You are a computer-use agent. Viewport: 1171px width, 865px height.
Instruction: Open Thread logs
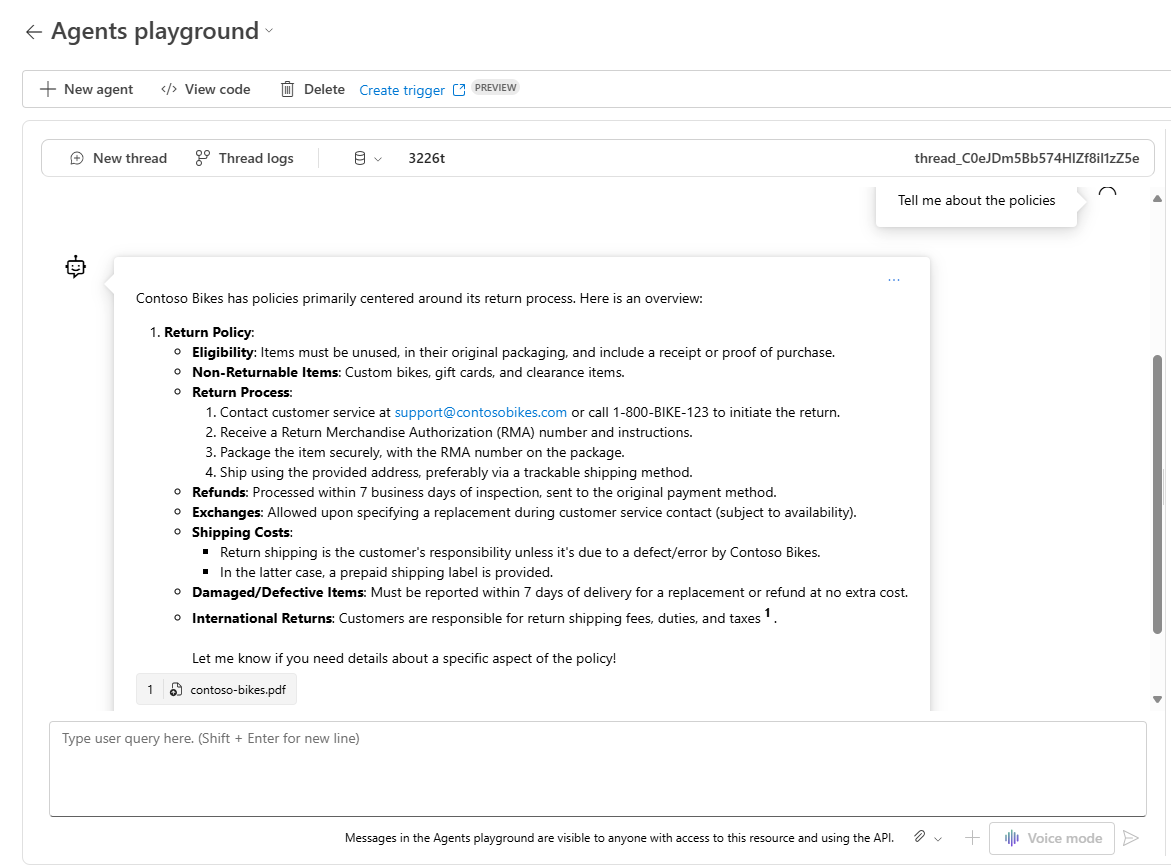click(x=256, y=158)
